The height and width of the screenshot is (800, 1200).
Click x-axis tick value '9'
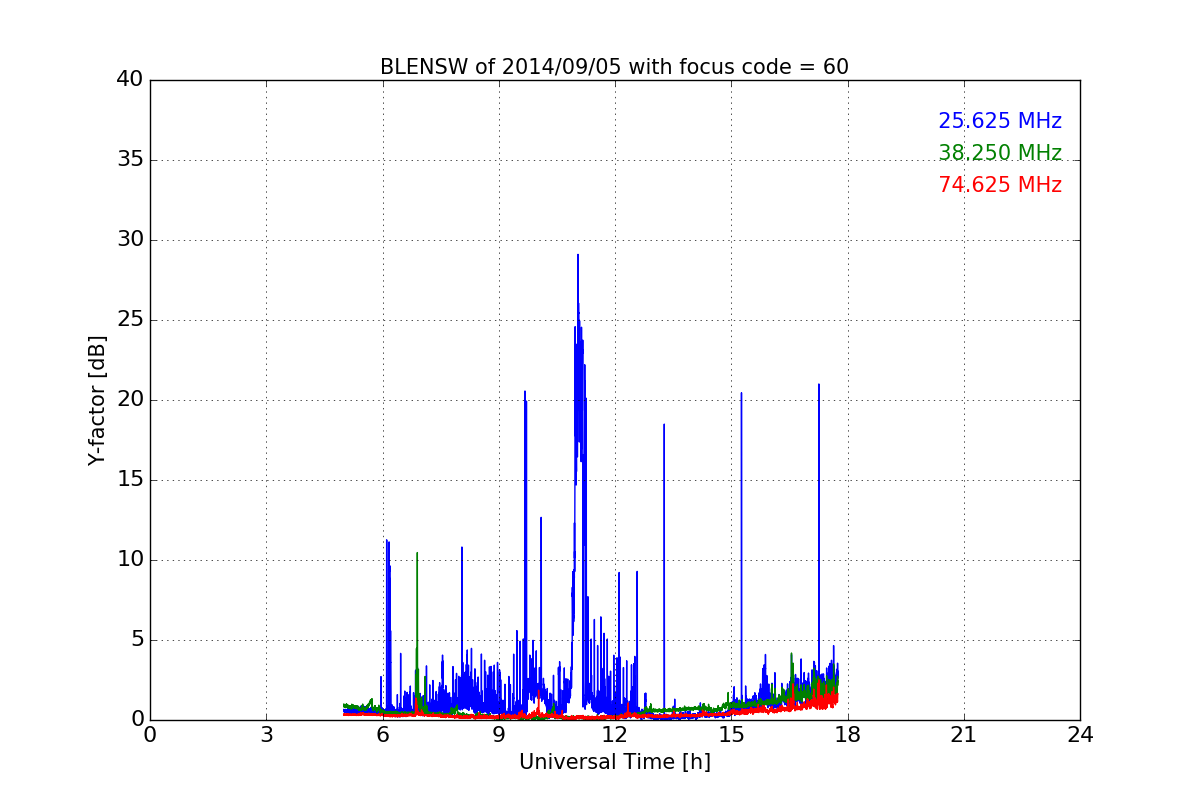coord(499,735)
